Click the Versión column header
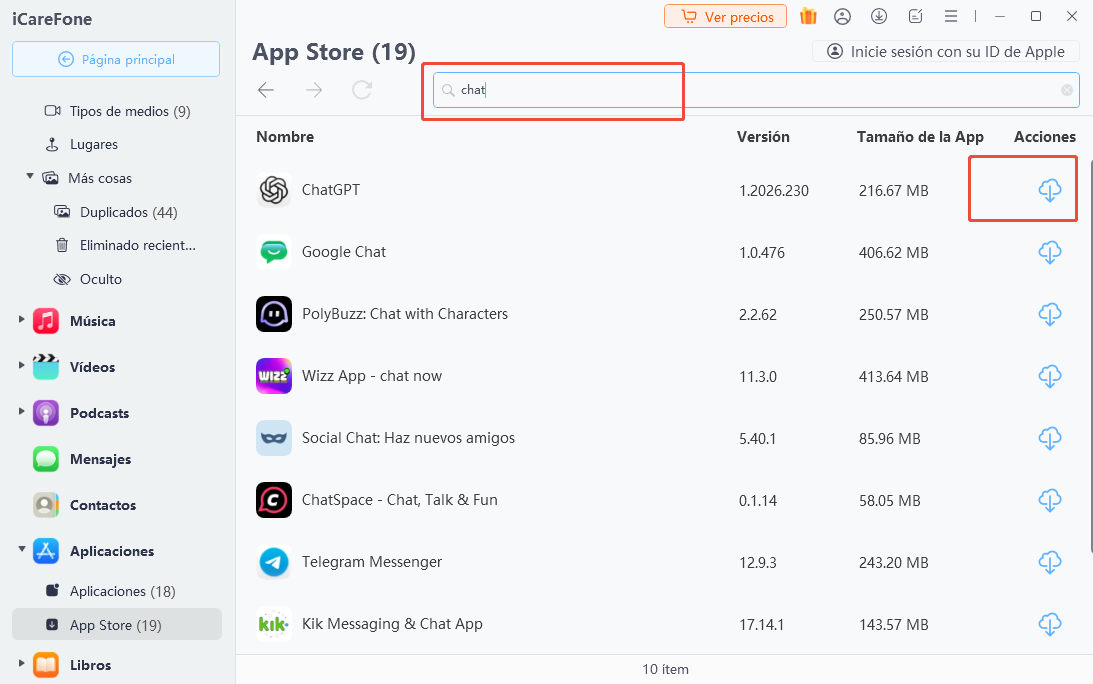 [763, 137]
